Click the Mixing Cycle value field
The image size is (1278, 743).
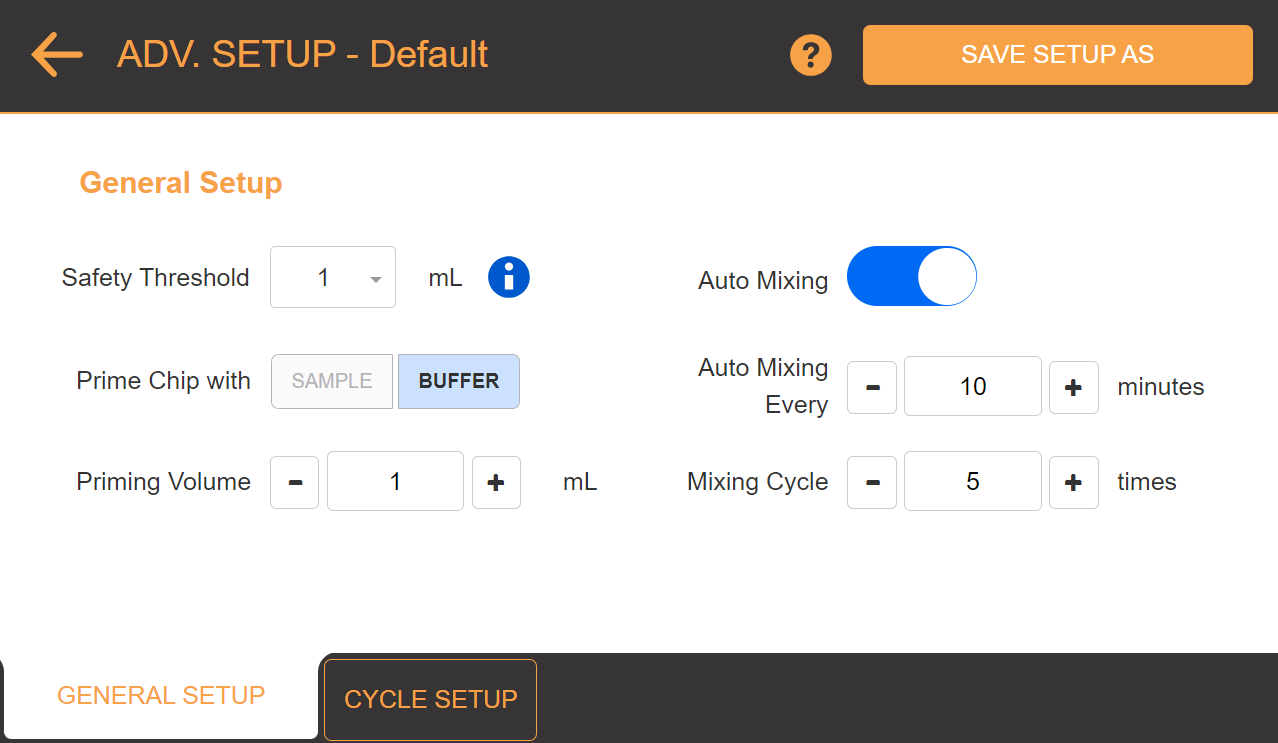pos(973,481)
